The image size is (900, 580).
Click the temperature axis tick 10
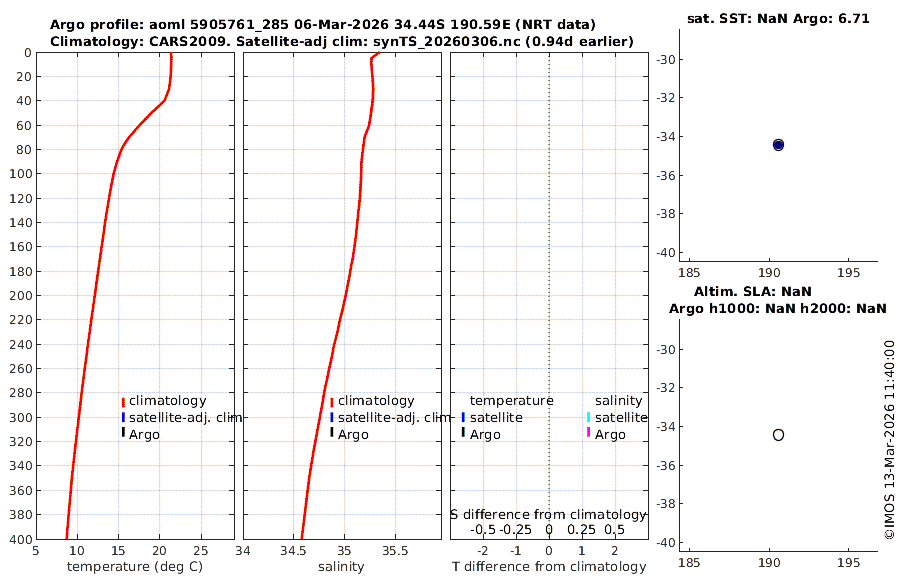tap(76, 551)
